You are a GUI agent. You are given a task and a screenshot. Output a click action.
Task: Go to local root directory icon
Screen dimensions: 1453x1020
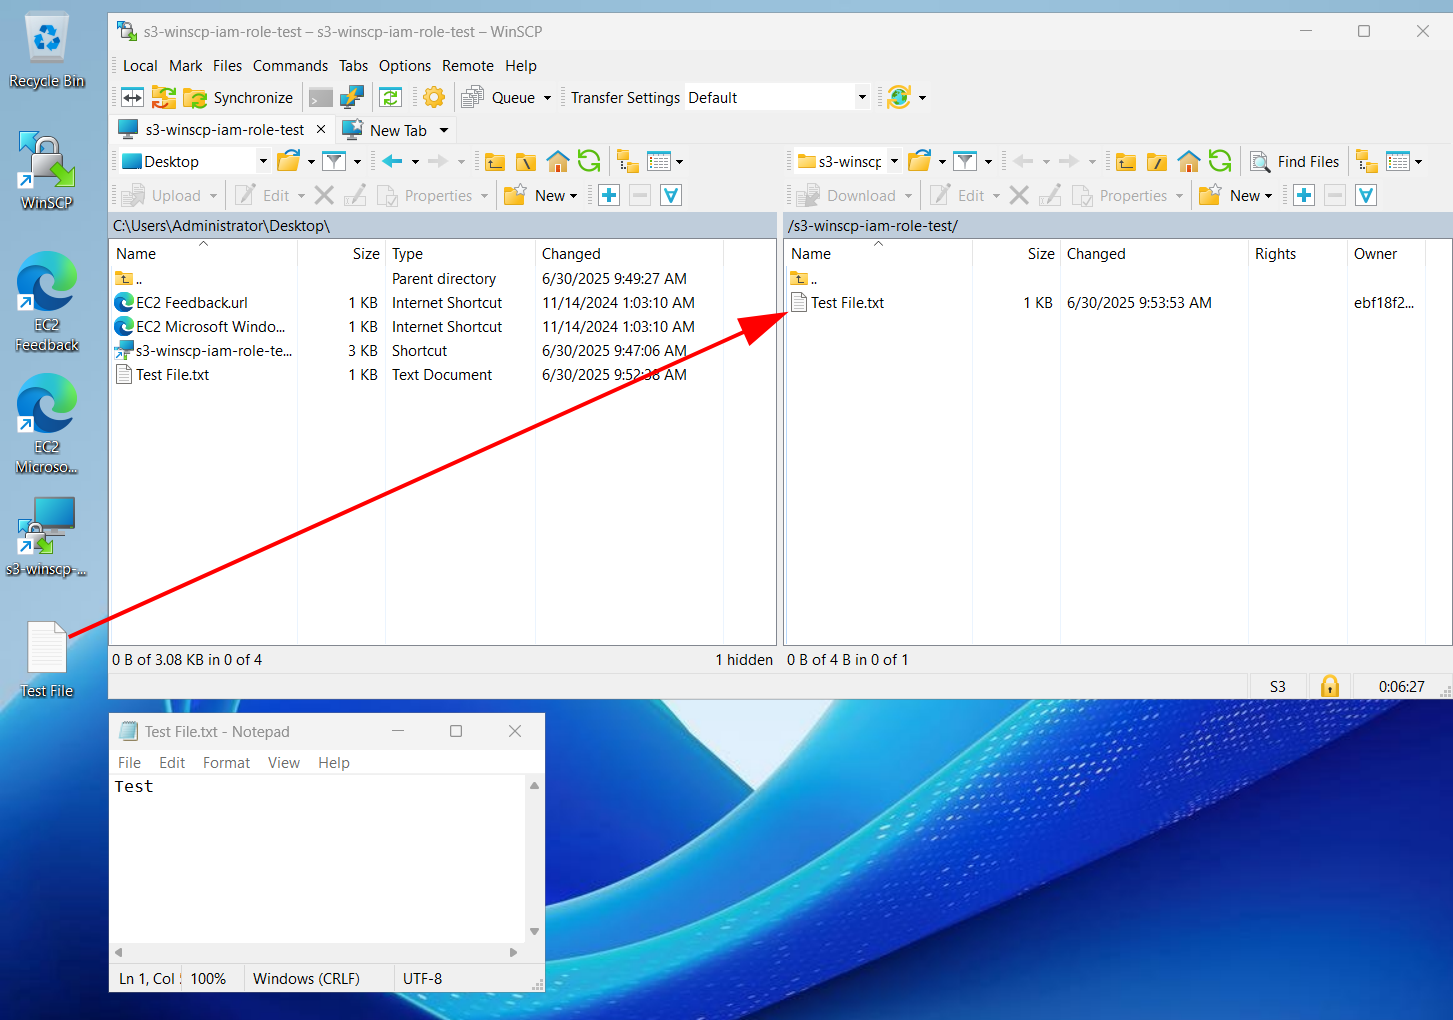click(x=526, y=161)
